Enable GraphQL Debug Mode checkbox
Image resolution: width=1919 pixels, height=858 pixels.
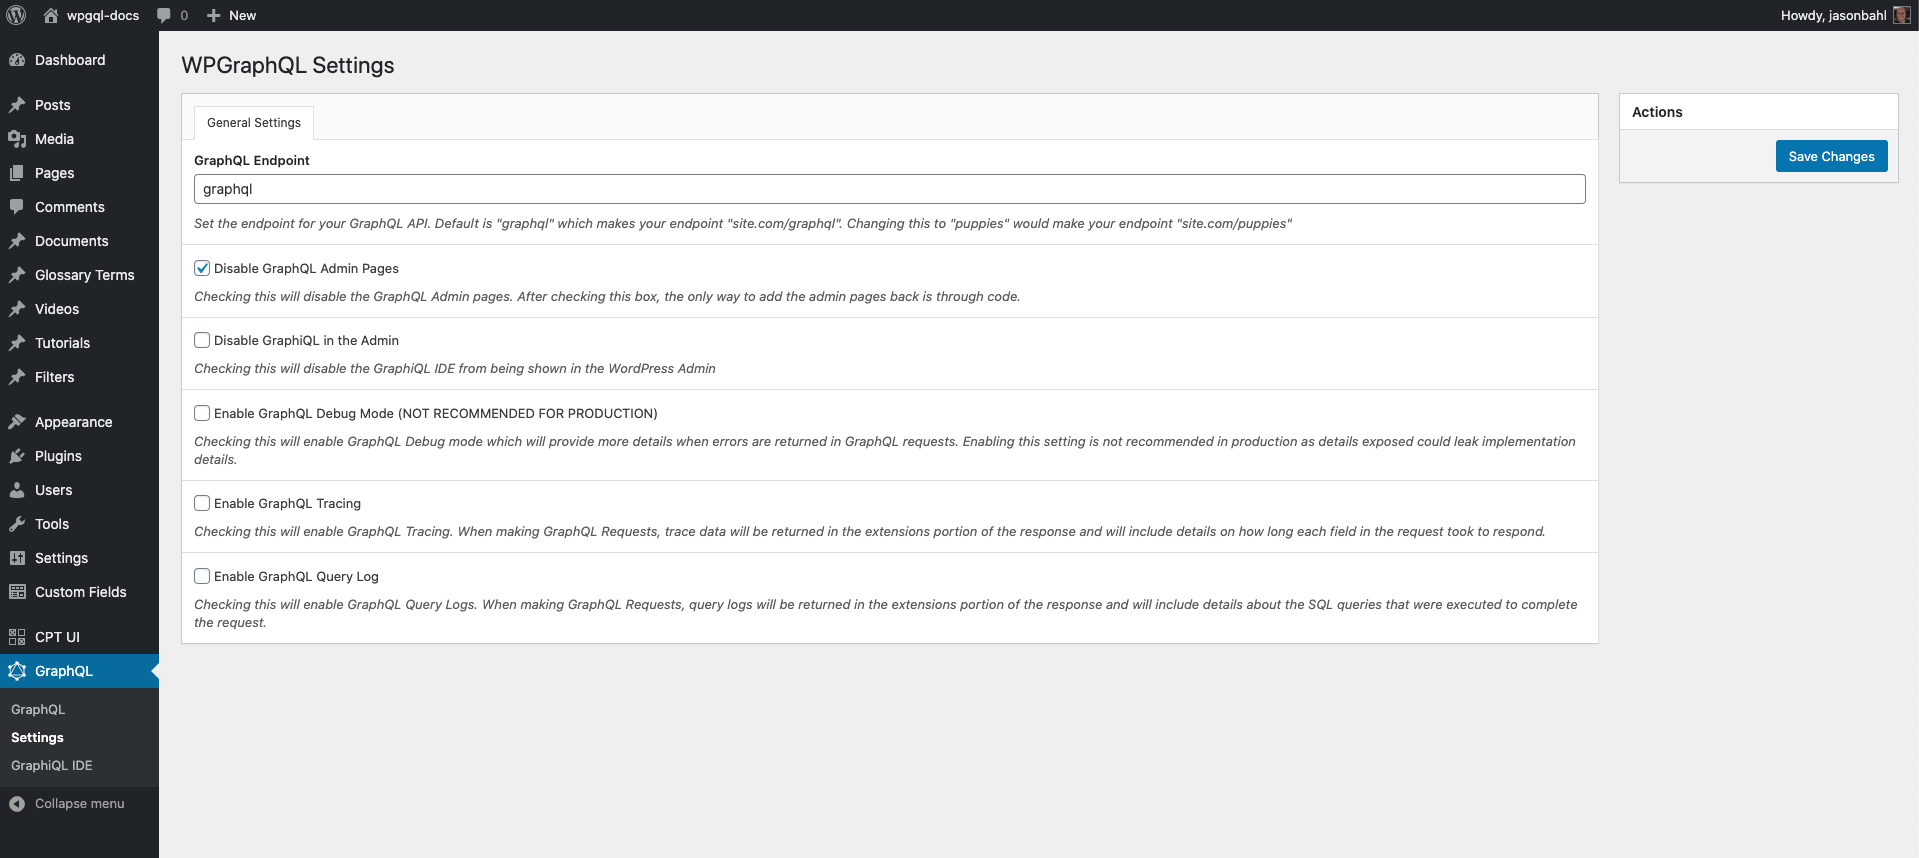202,413
